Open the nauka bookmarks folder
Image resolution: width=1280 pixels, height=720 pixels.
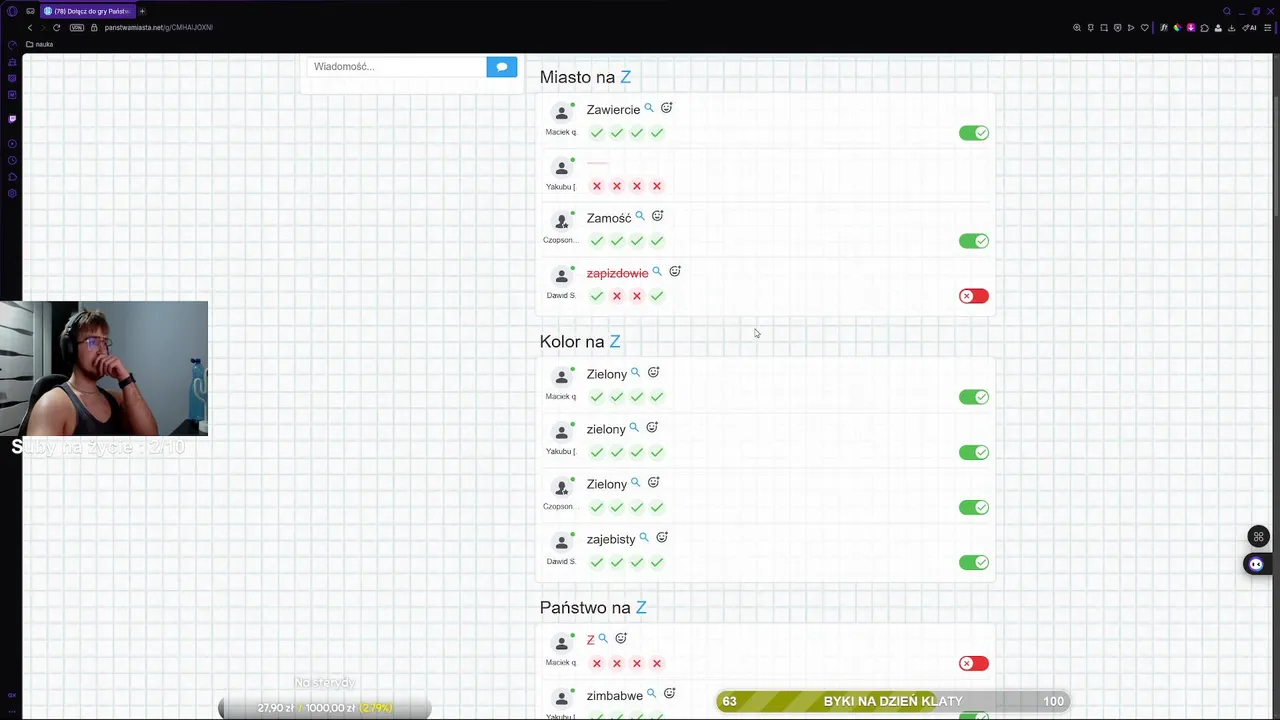click(39, 44)
